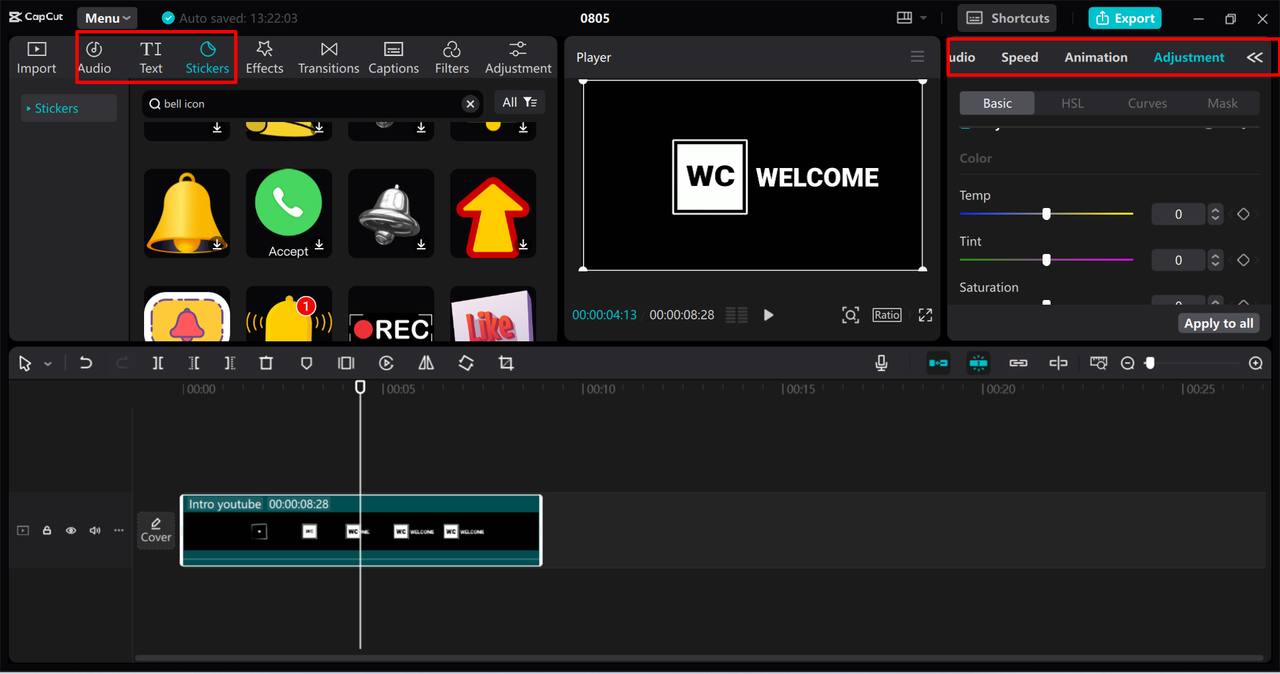Open the Player panel menu
Image resolution: width=1280 pixels, height=674 pixels.
(917, 57)
